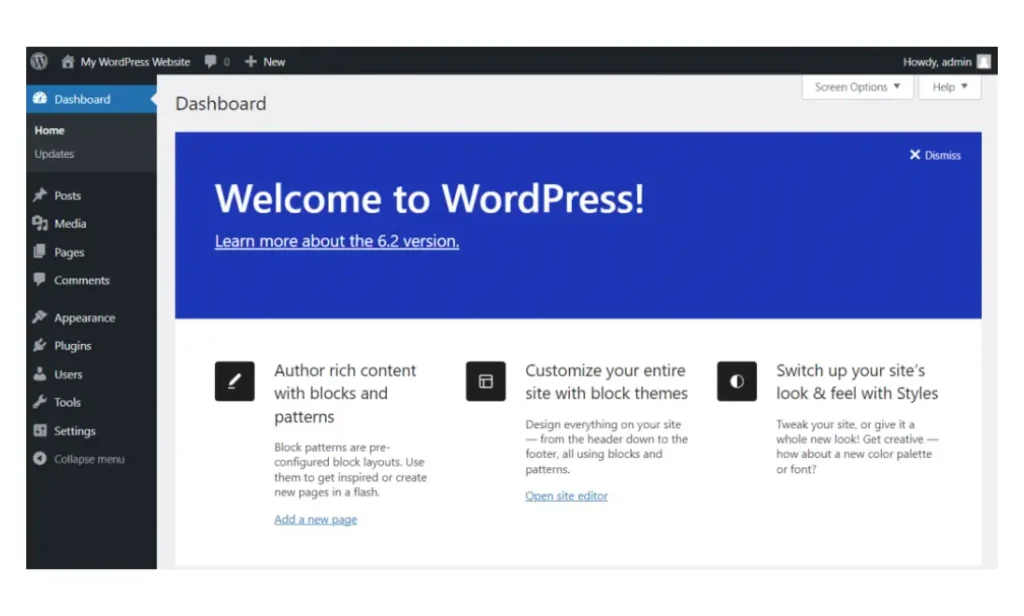The height and width of the screenshot is (616, 1024).
Task: Open the Posts menu
Action: click(67, 195)
